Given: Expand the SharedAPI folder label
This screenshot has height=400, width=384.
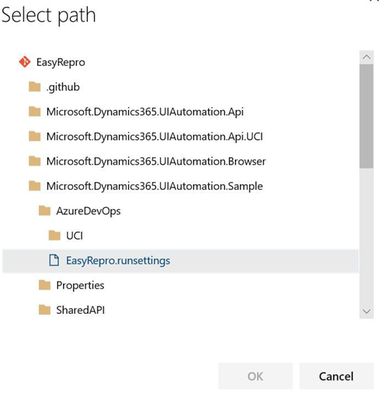Looking at the screenshot, I should [x=80, y=310].
